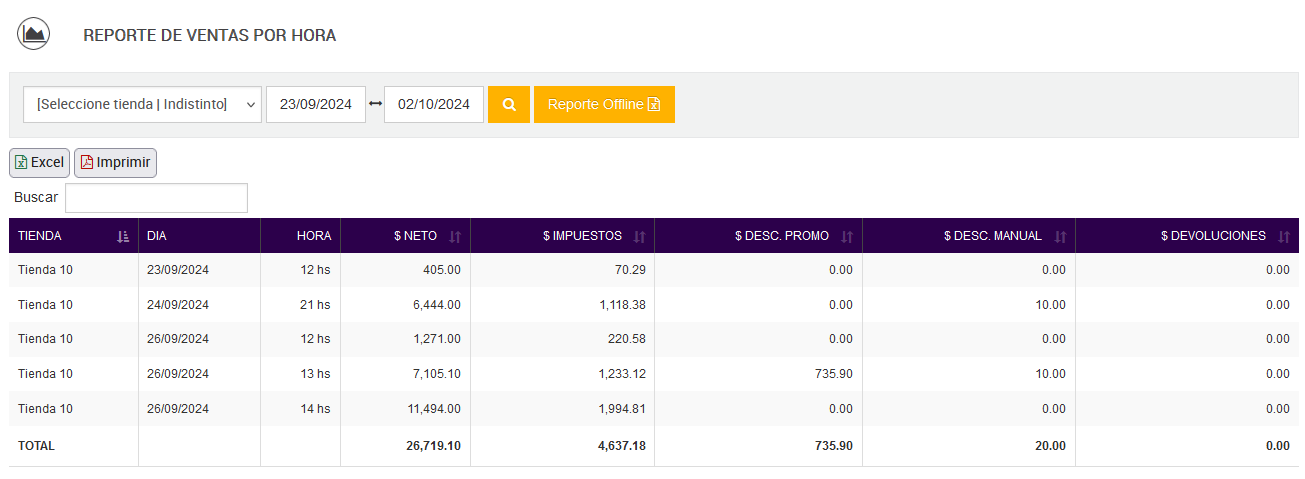Select the row for 24/09/2024 21 hs
Image resolution: width=1305 pixels, height=479 pixels.
point(654,305)
